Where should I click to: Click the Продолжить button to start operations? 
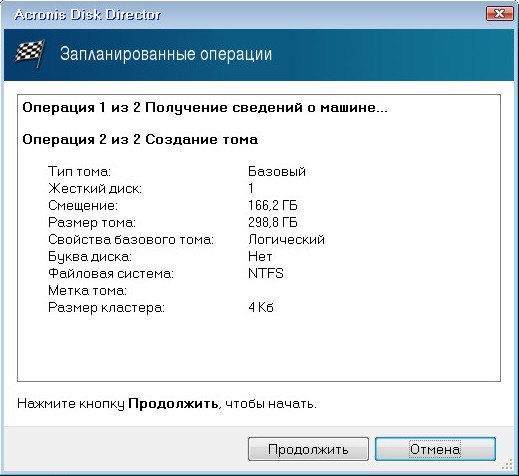pyautogui.click(x=308, y=449)
